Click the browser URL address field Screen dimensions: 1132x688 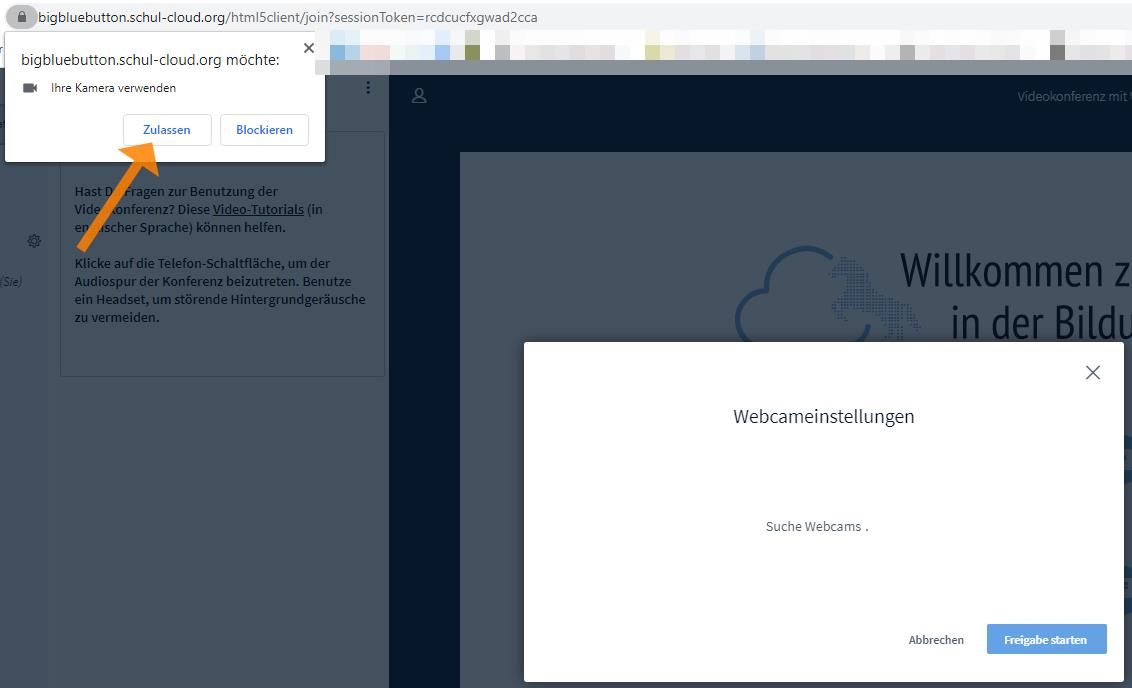400,17
